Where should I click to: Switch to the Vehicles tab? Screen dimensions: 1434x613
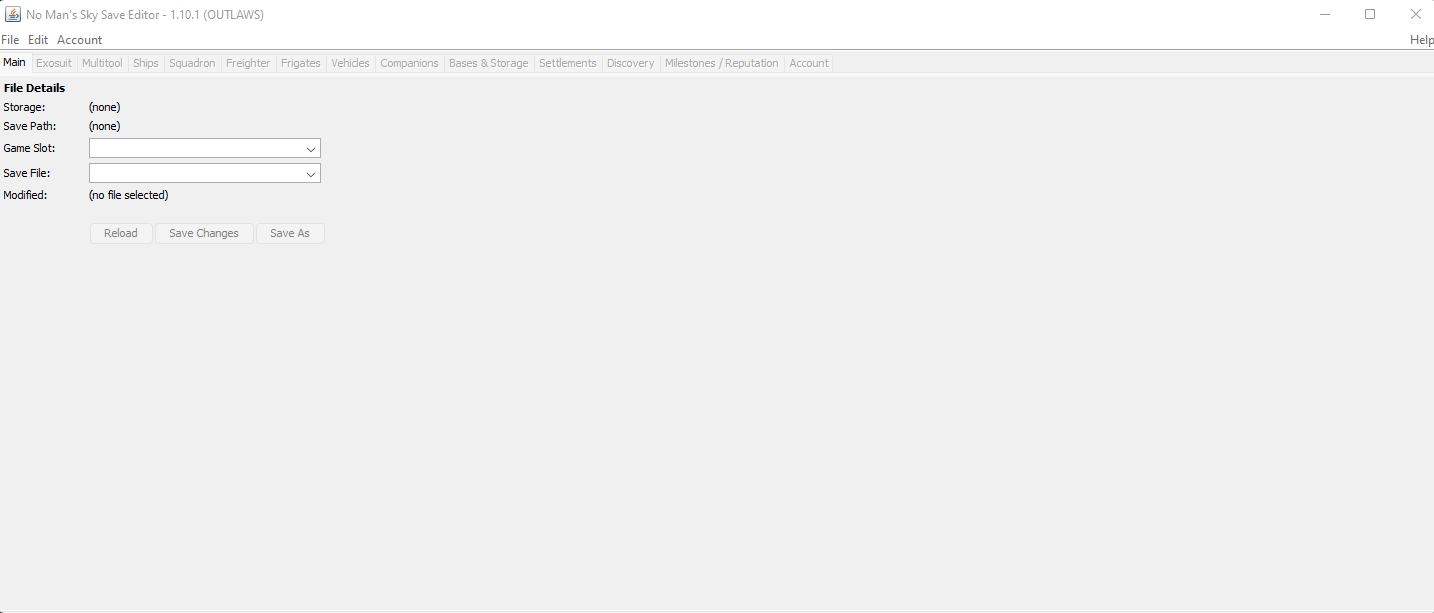coord(350,63)
